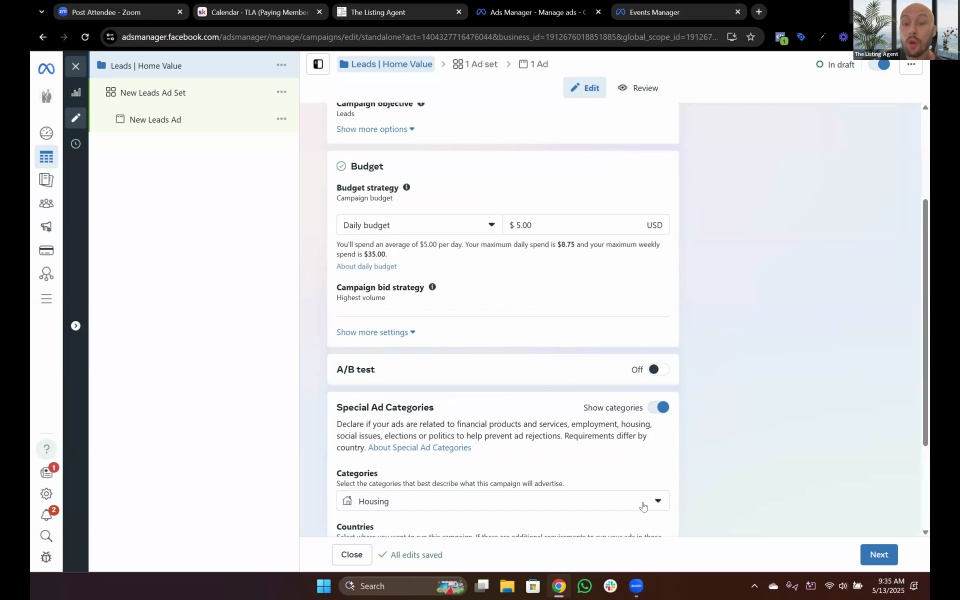Toggle the campaign on/off switch near In draft
The width and height of the screenshot is (960, 600).
(x=880, y=64)
